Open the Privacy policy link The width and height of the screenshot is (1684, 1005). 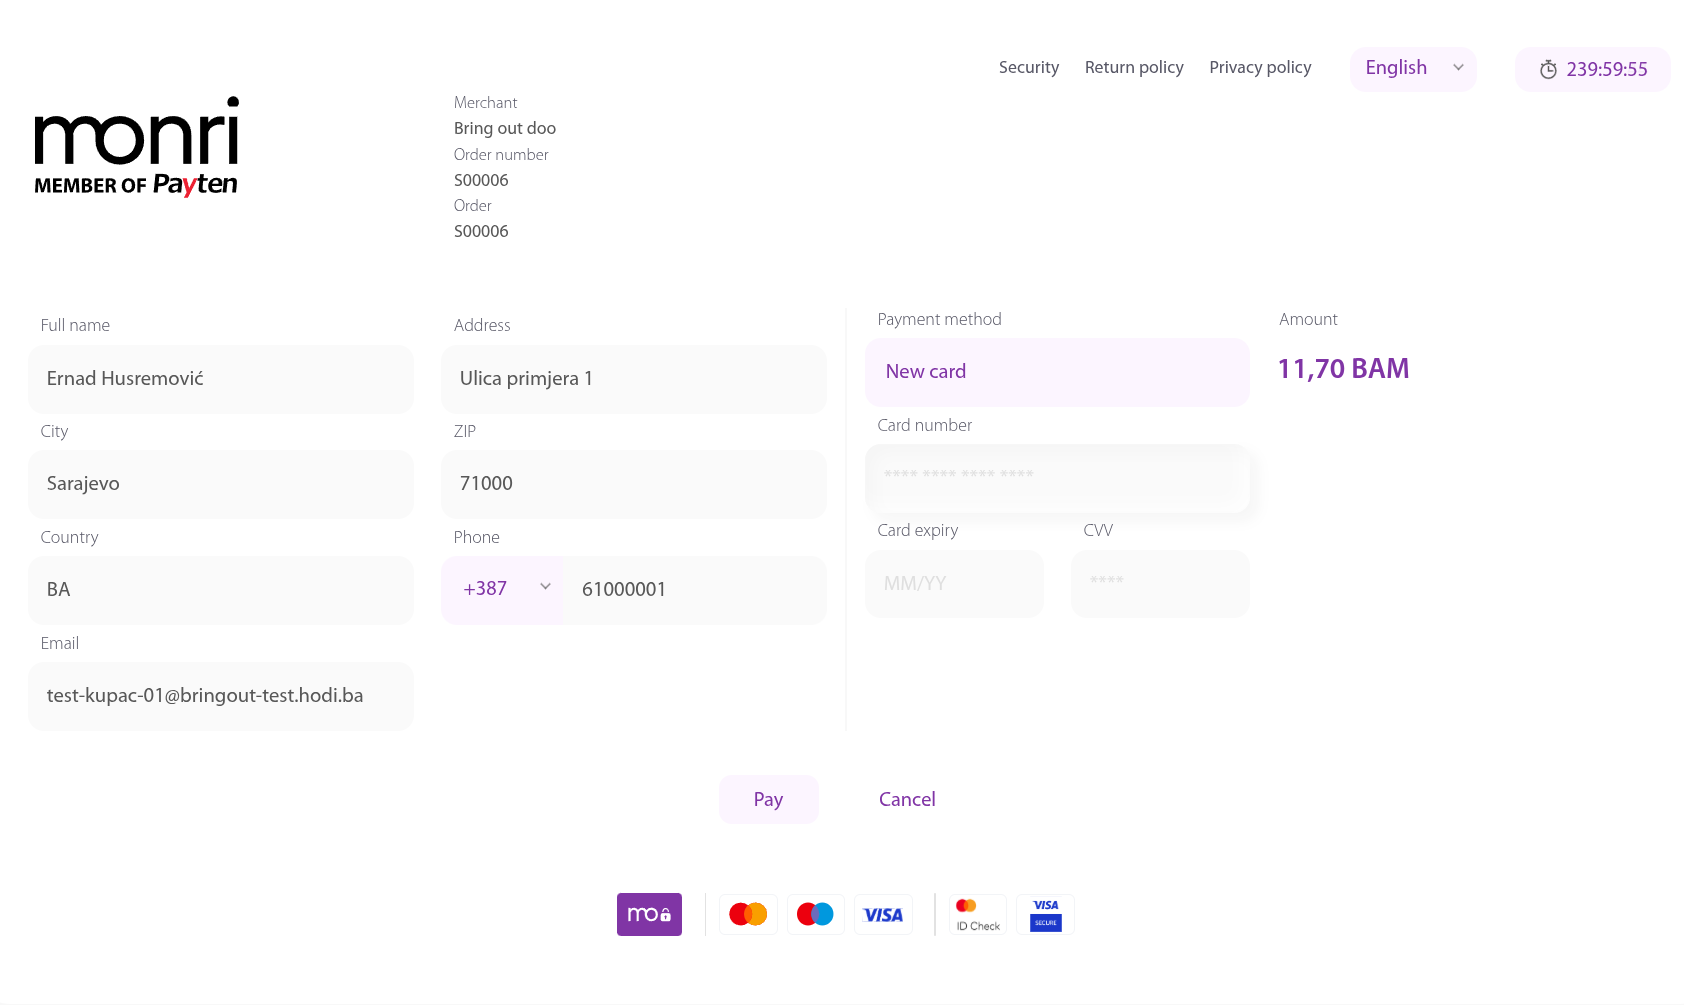pyautogui.click(x=1259, y=68)
